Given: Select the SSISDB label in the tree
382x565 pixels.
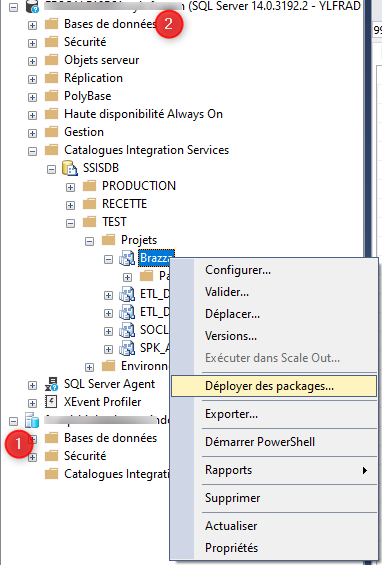Looking at the screenshot, I should tap(101, 168).
